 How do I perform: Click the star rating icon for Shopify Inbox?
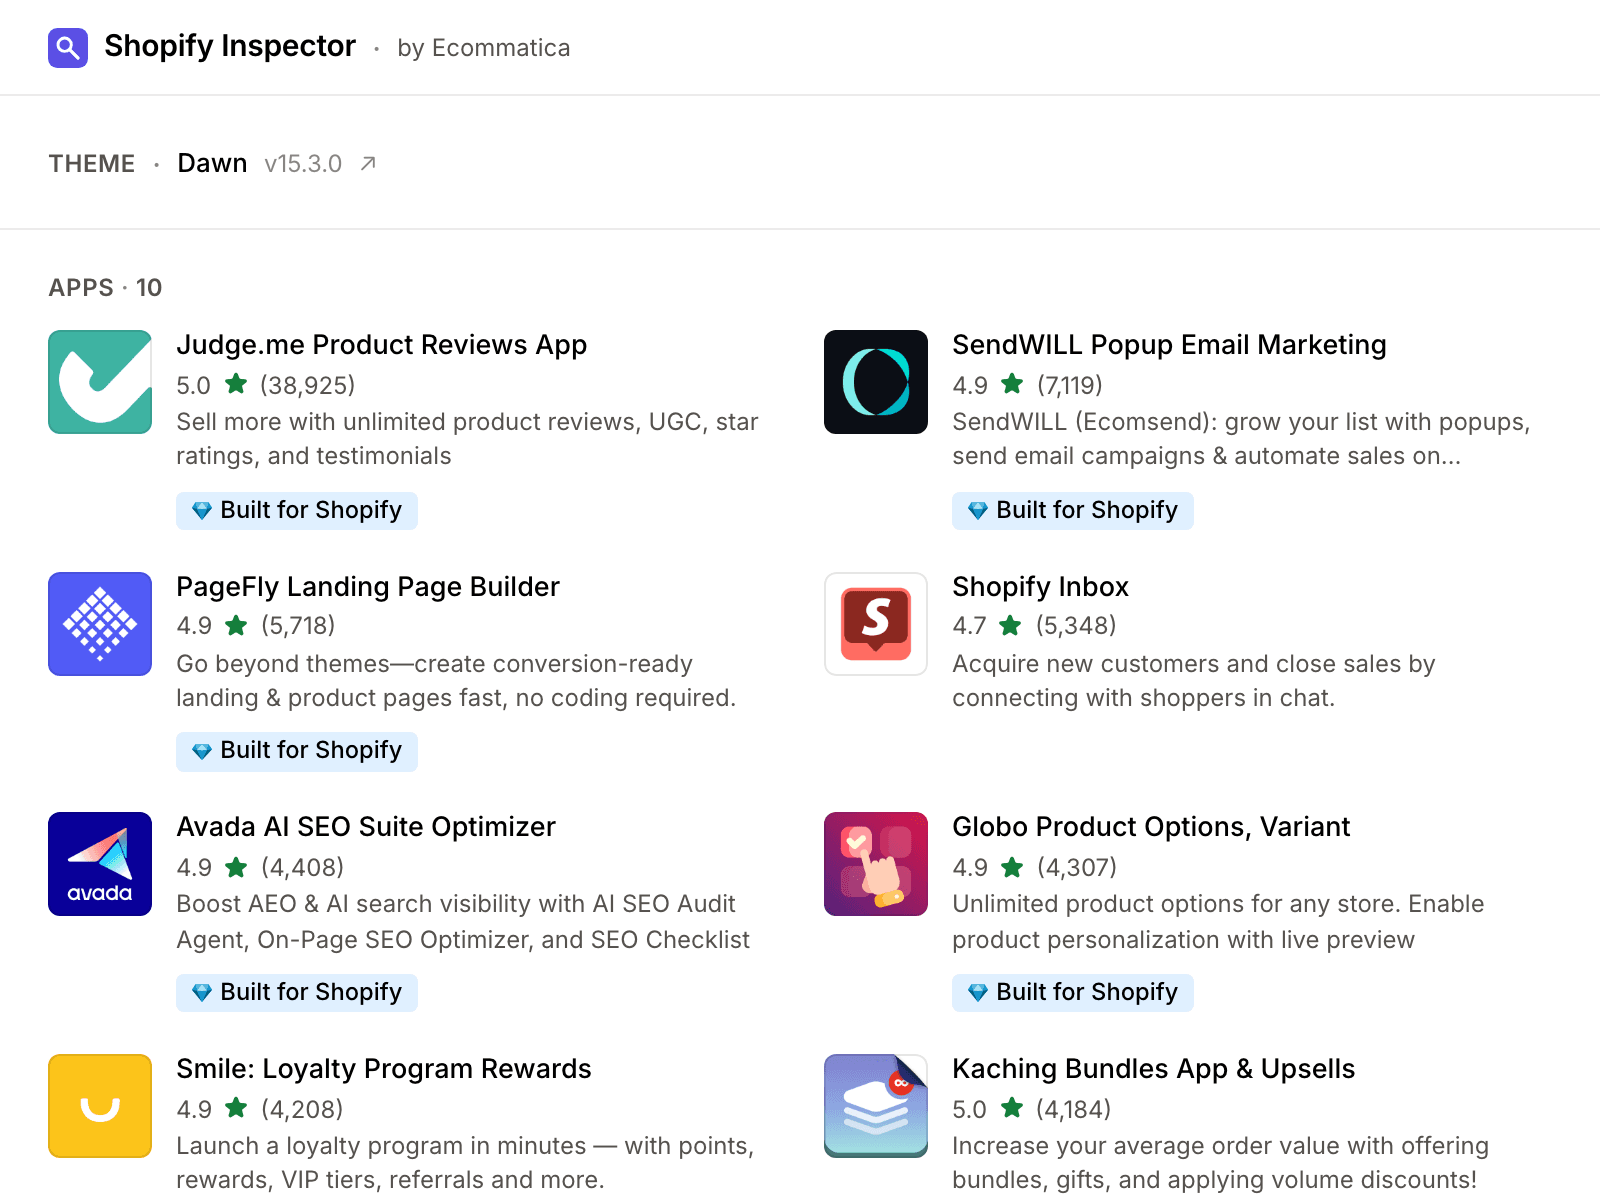(x=1011, y=626)
